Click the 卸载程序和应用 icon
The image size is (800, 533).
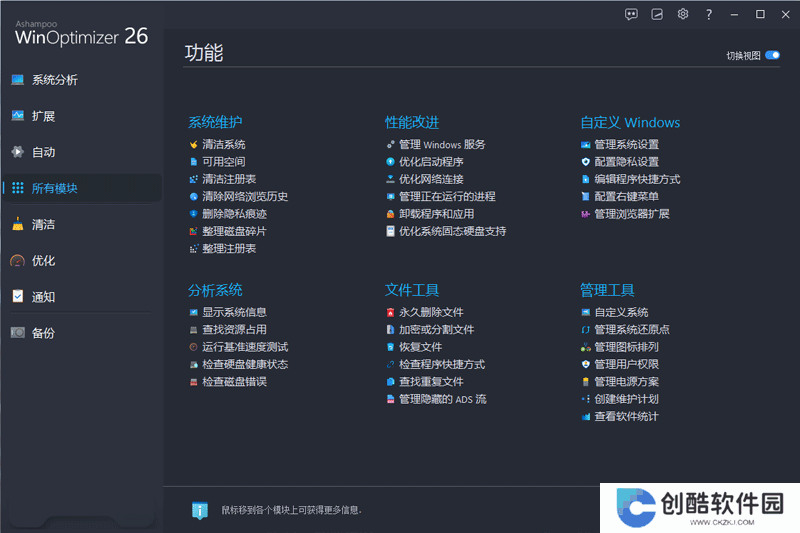point(390,214)
